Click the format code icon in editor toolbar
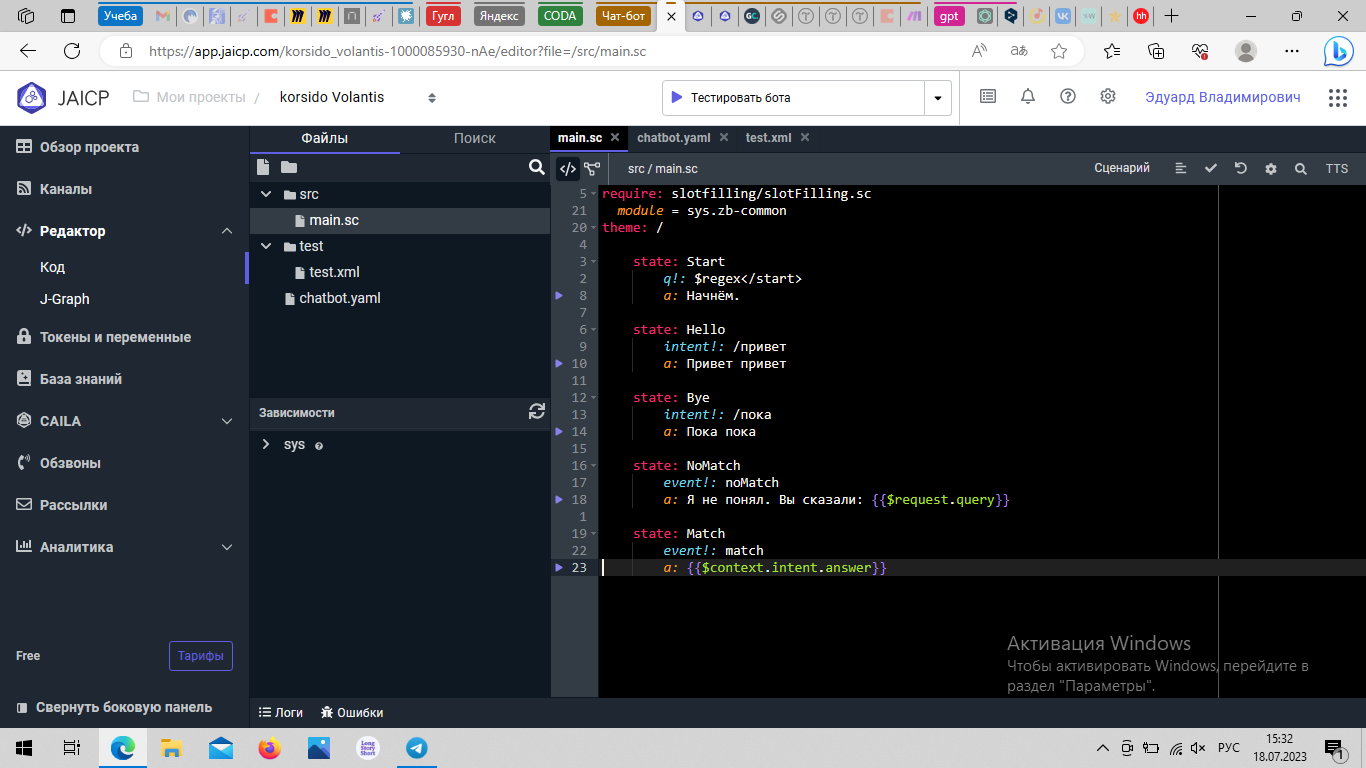Image resolution: width=1366 pixels, height=768 pixels. pyautogui.click(x=1181, y=169)
